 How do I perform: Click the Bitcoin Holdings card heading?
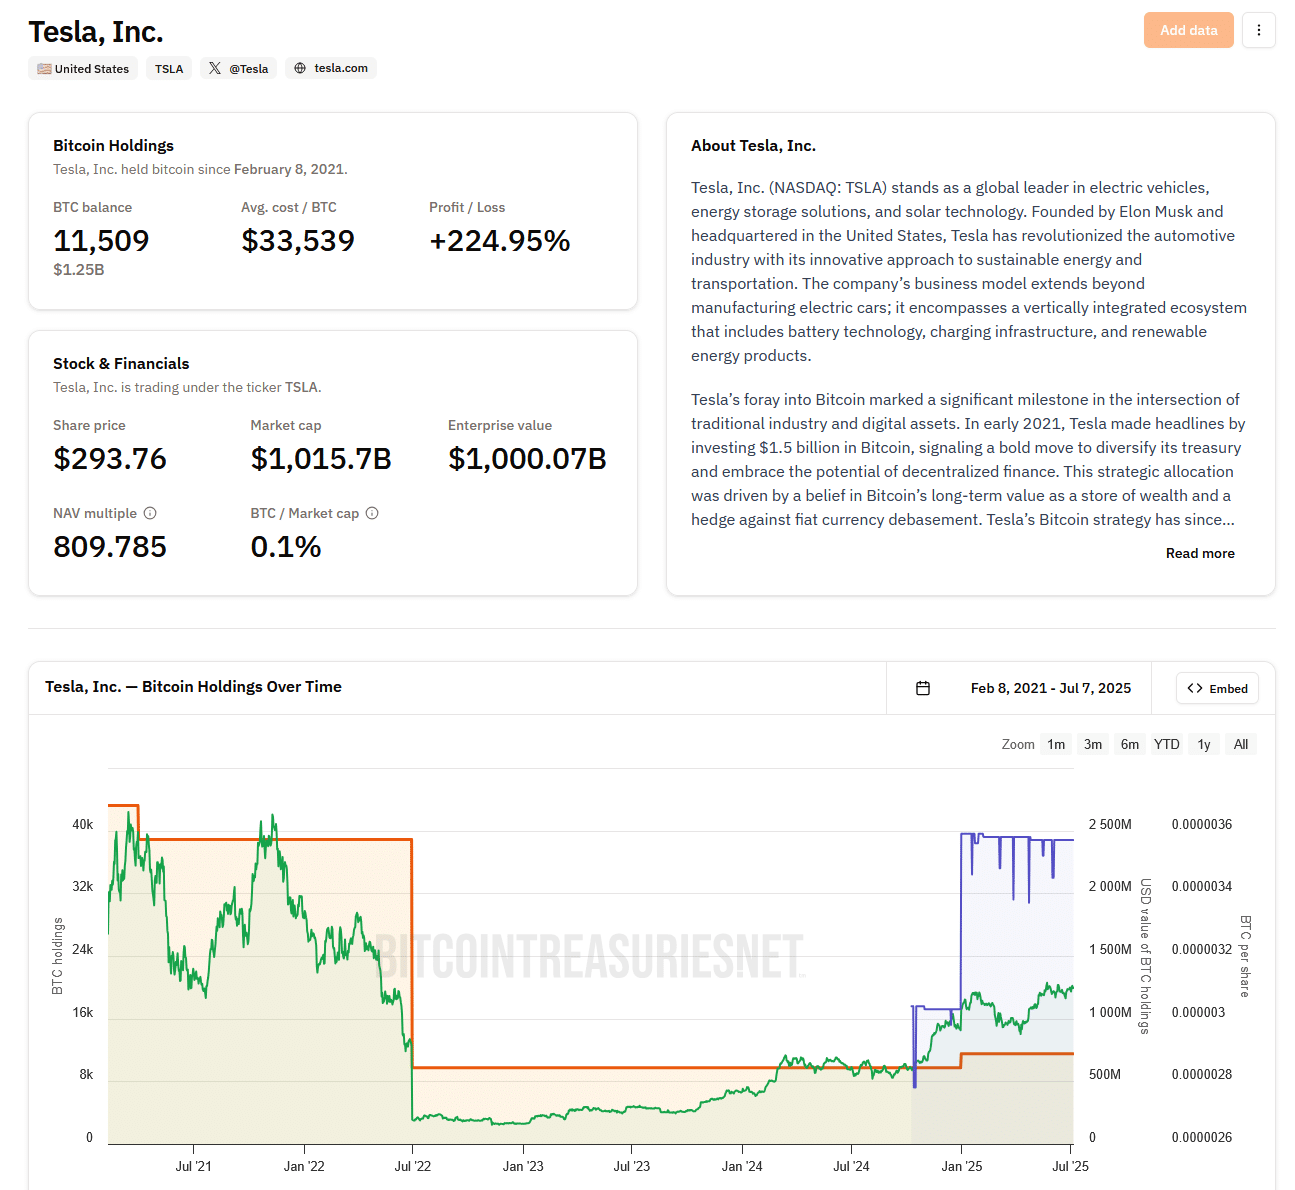114,146
